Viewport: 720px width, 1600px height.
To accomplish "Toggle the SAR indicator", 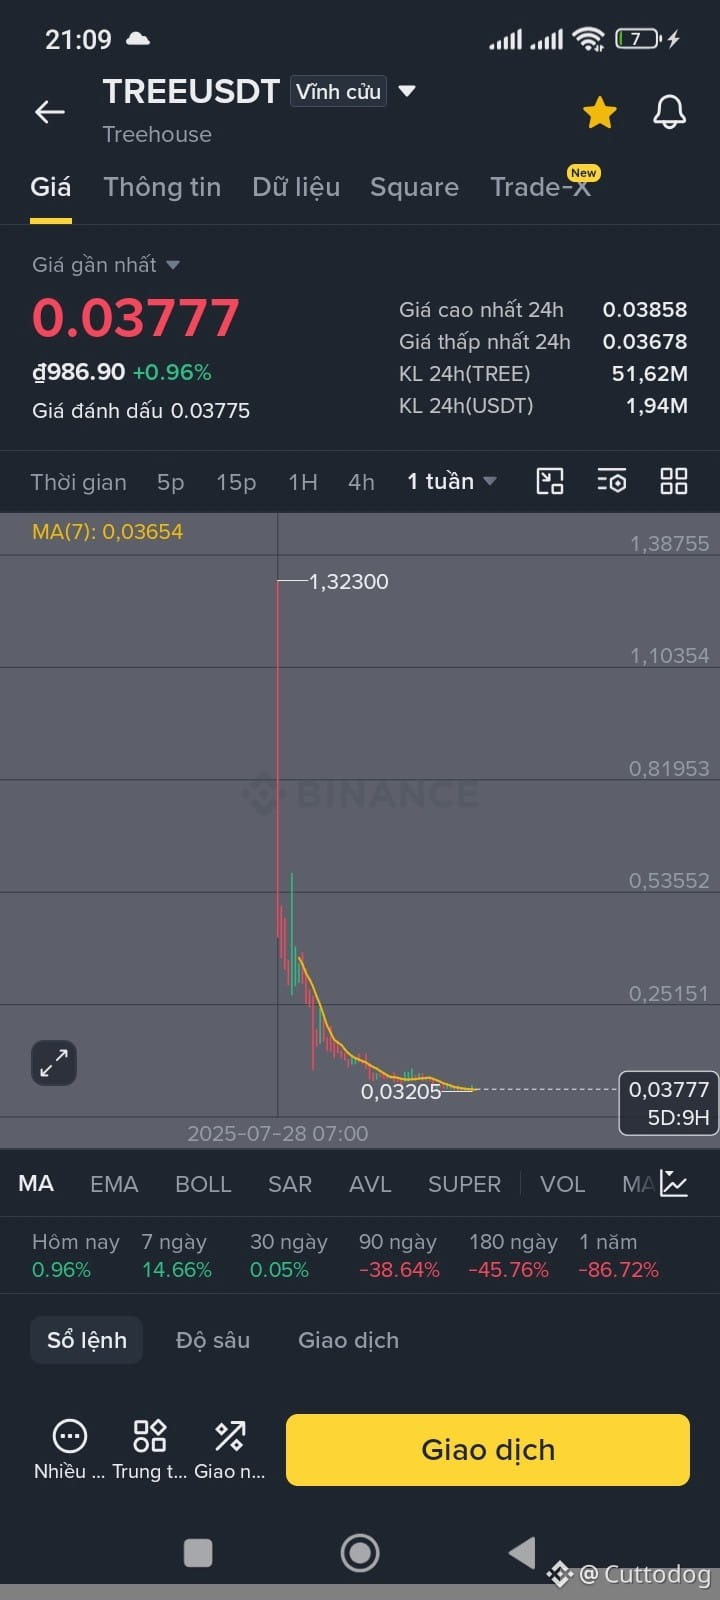I will pos(290,1184).
